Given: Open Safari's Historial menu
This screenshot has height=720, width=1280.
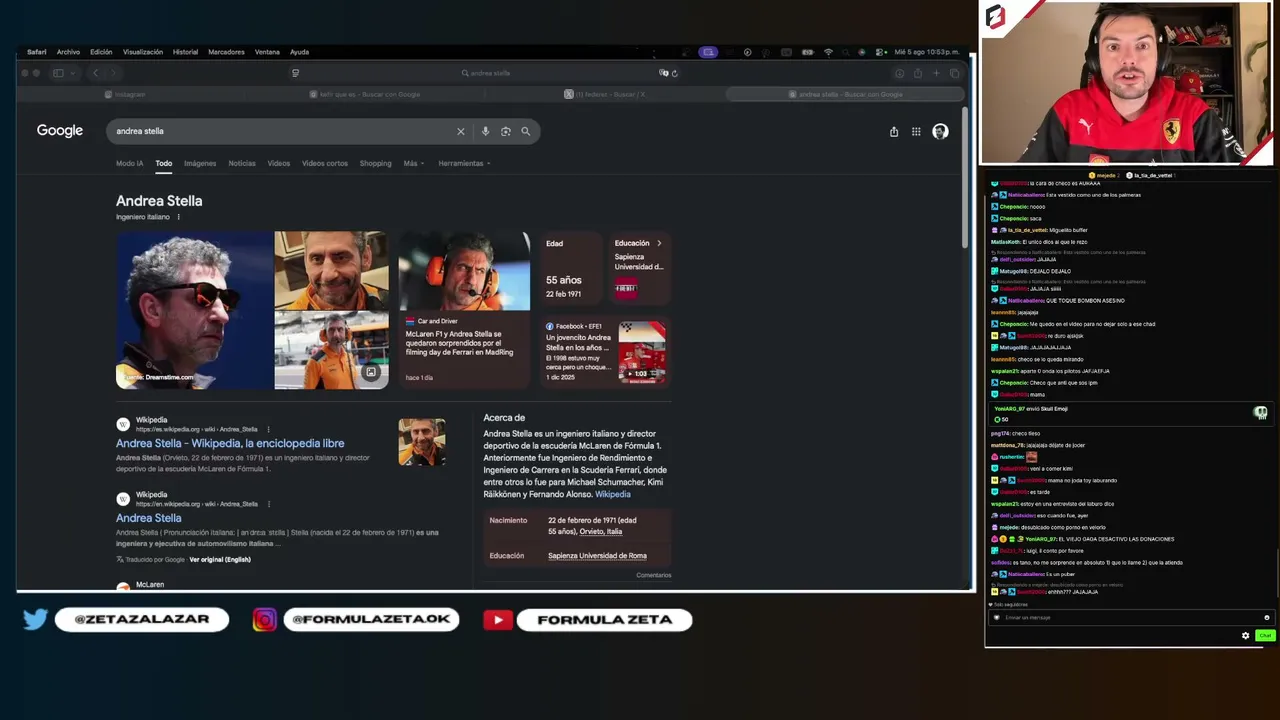Looking at the screenshot, I should pos(185,52).
